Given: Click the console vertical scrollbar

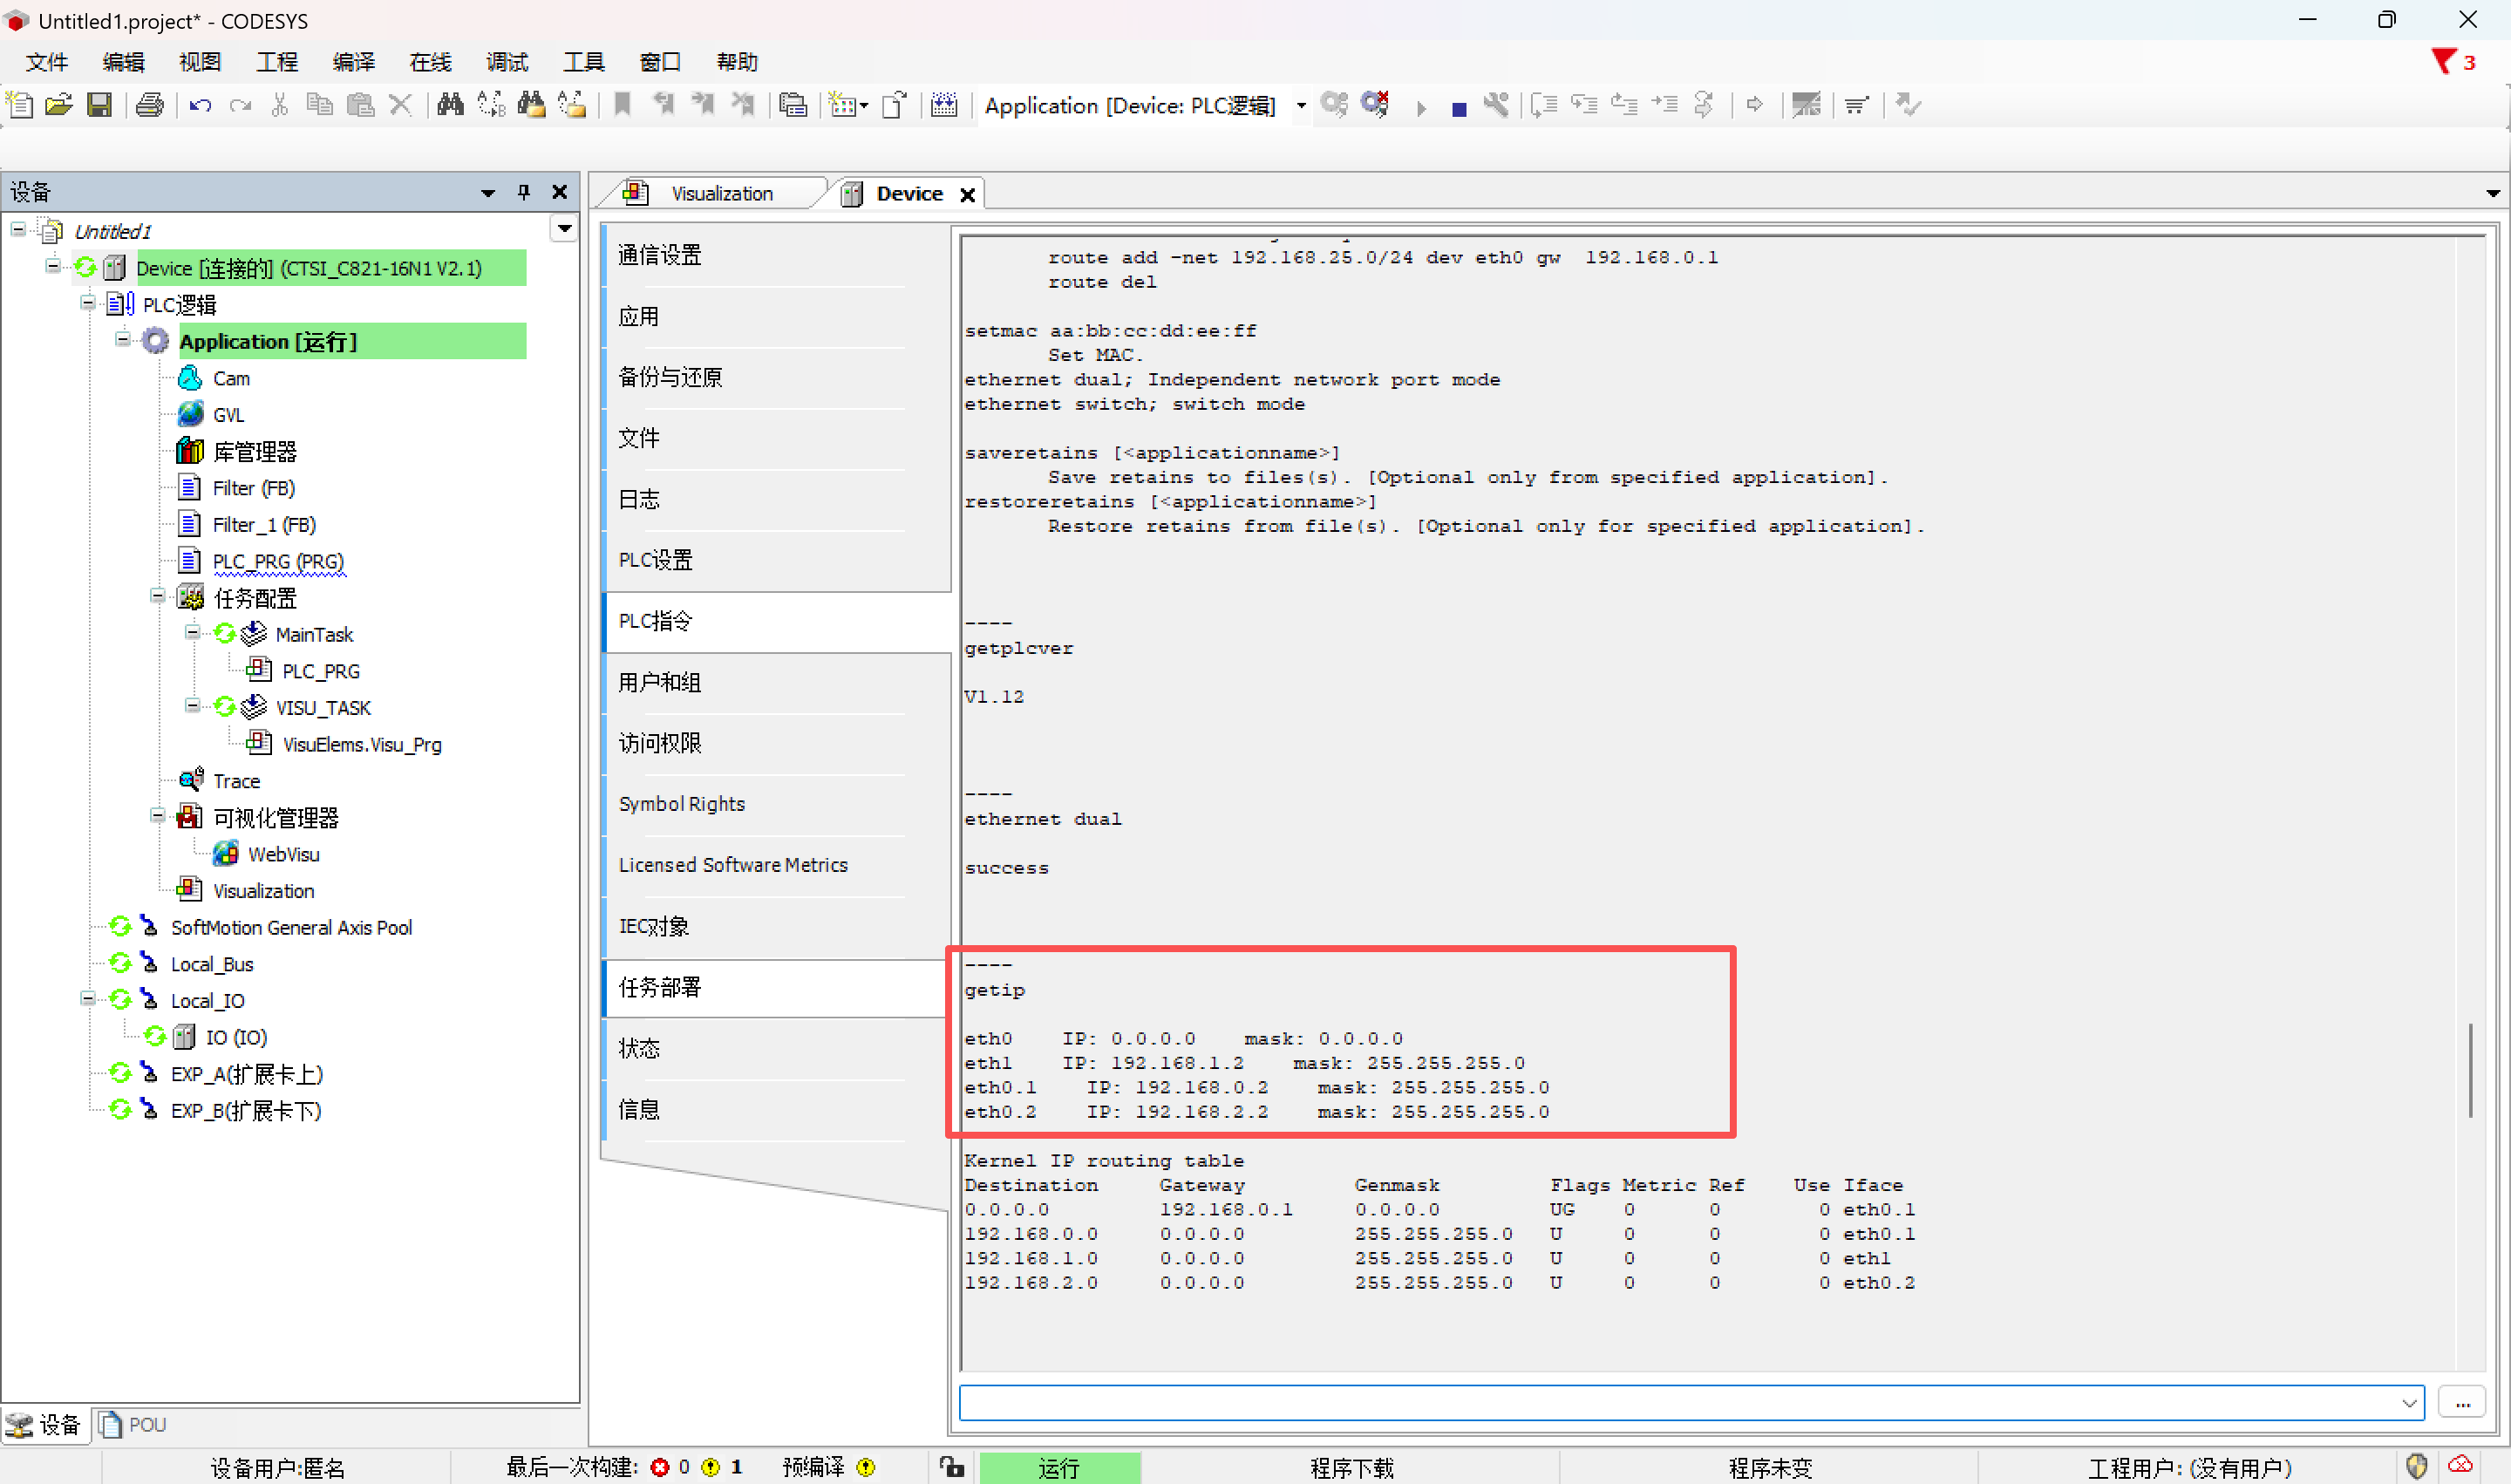Looking at the screenshot, I should [2471, 1070].
